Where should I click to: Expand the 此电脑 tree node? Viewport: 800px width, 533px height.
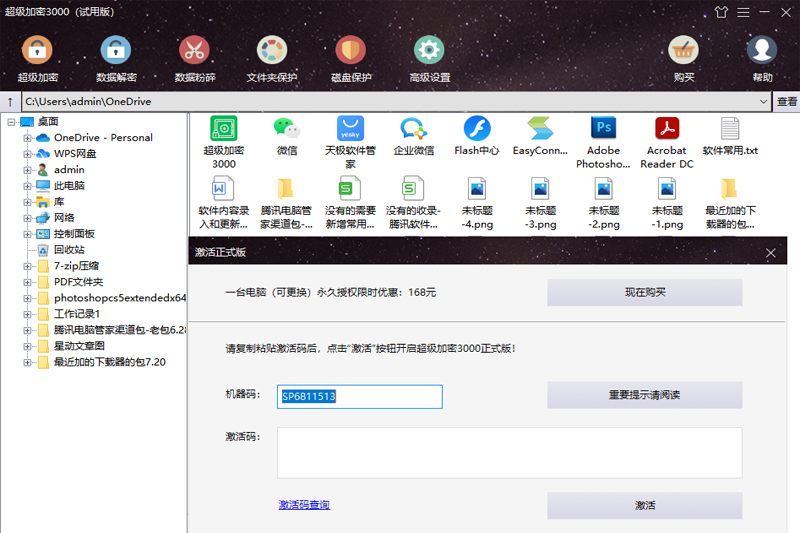[28, 186]
